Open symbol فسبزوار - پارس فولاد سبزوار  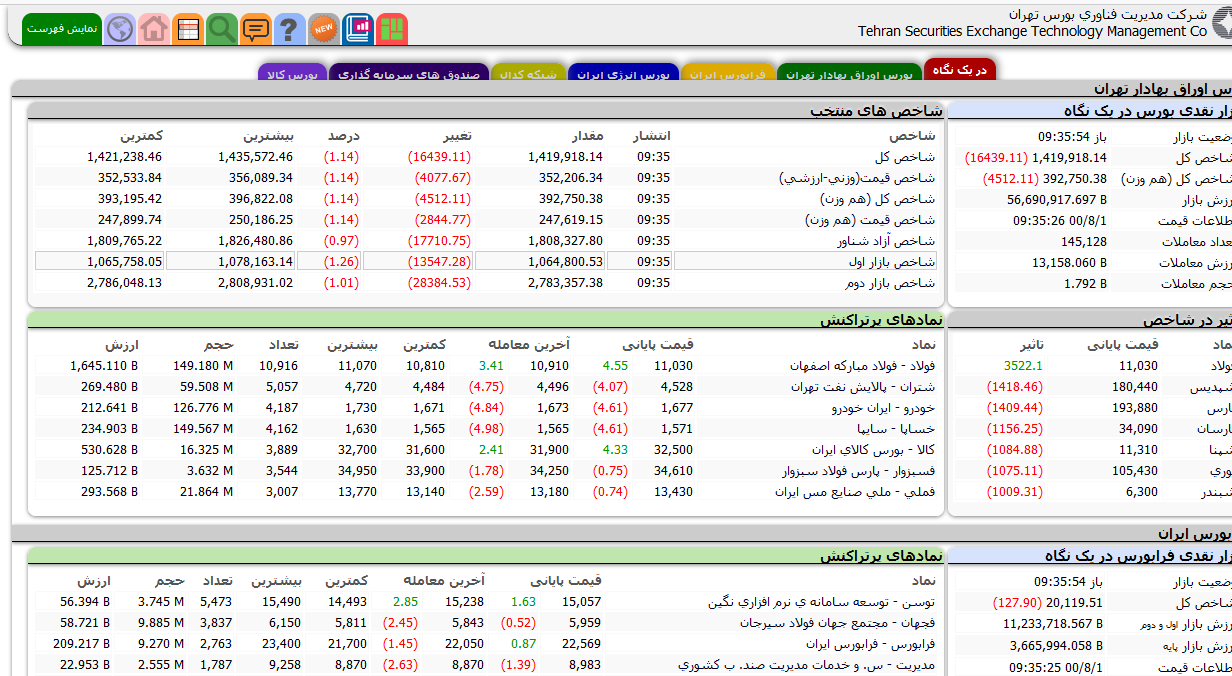[858, 471]
